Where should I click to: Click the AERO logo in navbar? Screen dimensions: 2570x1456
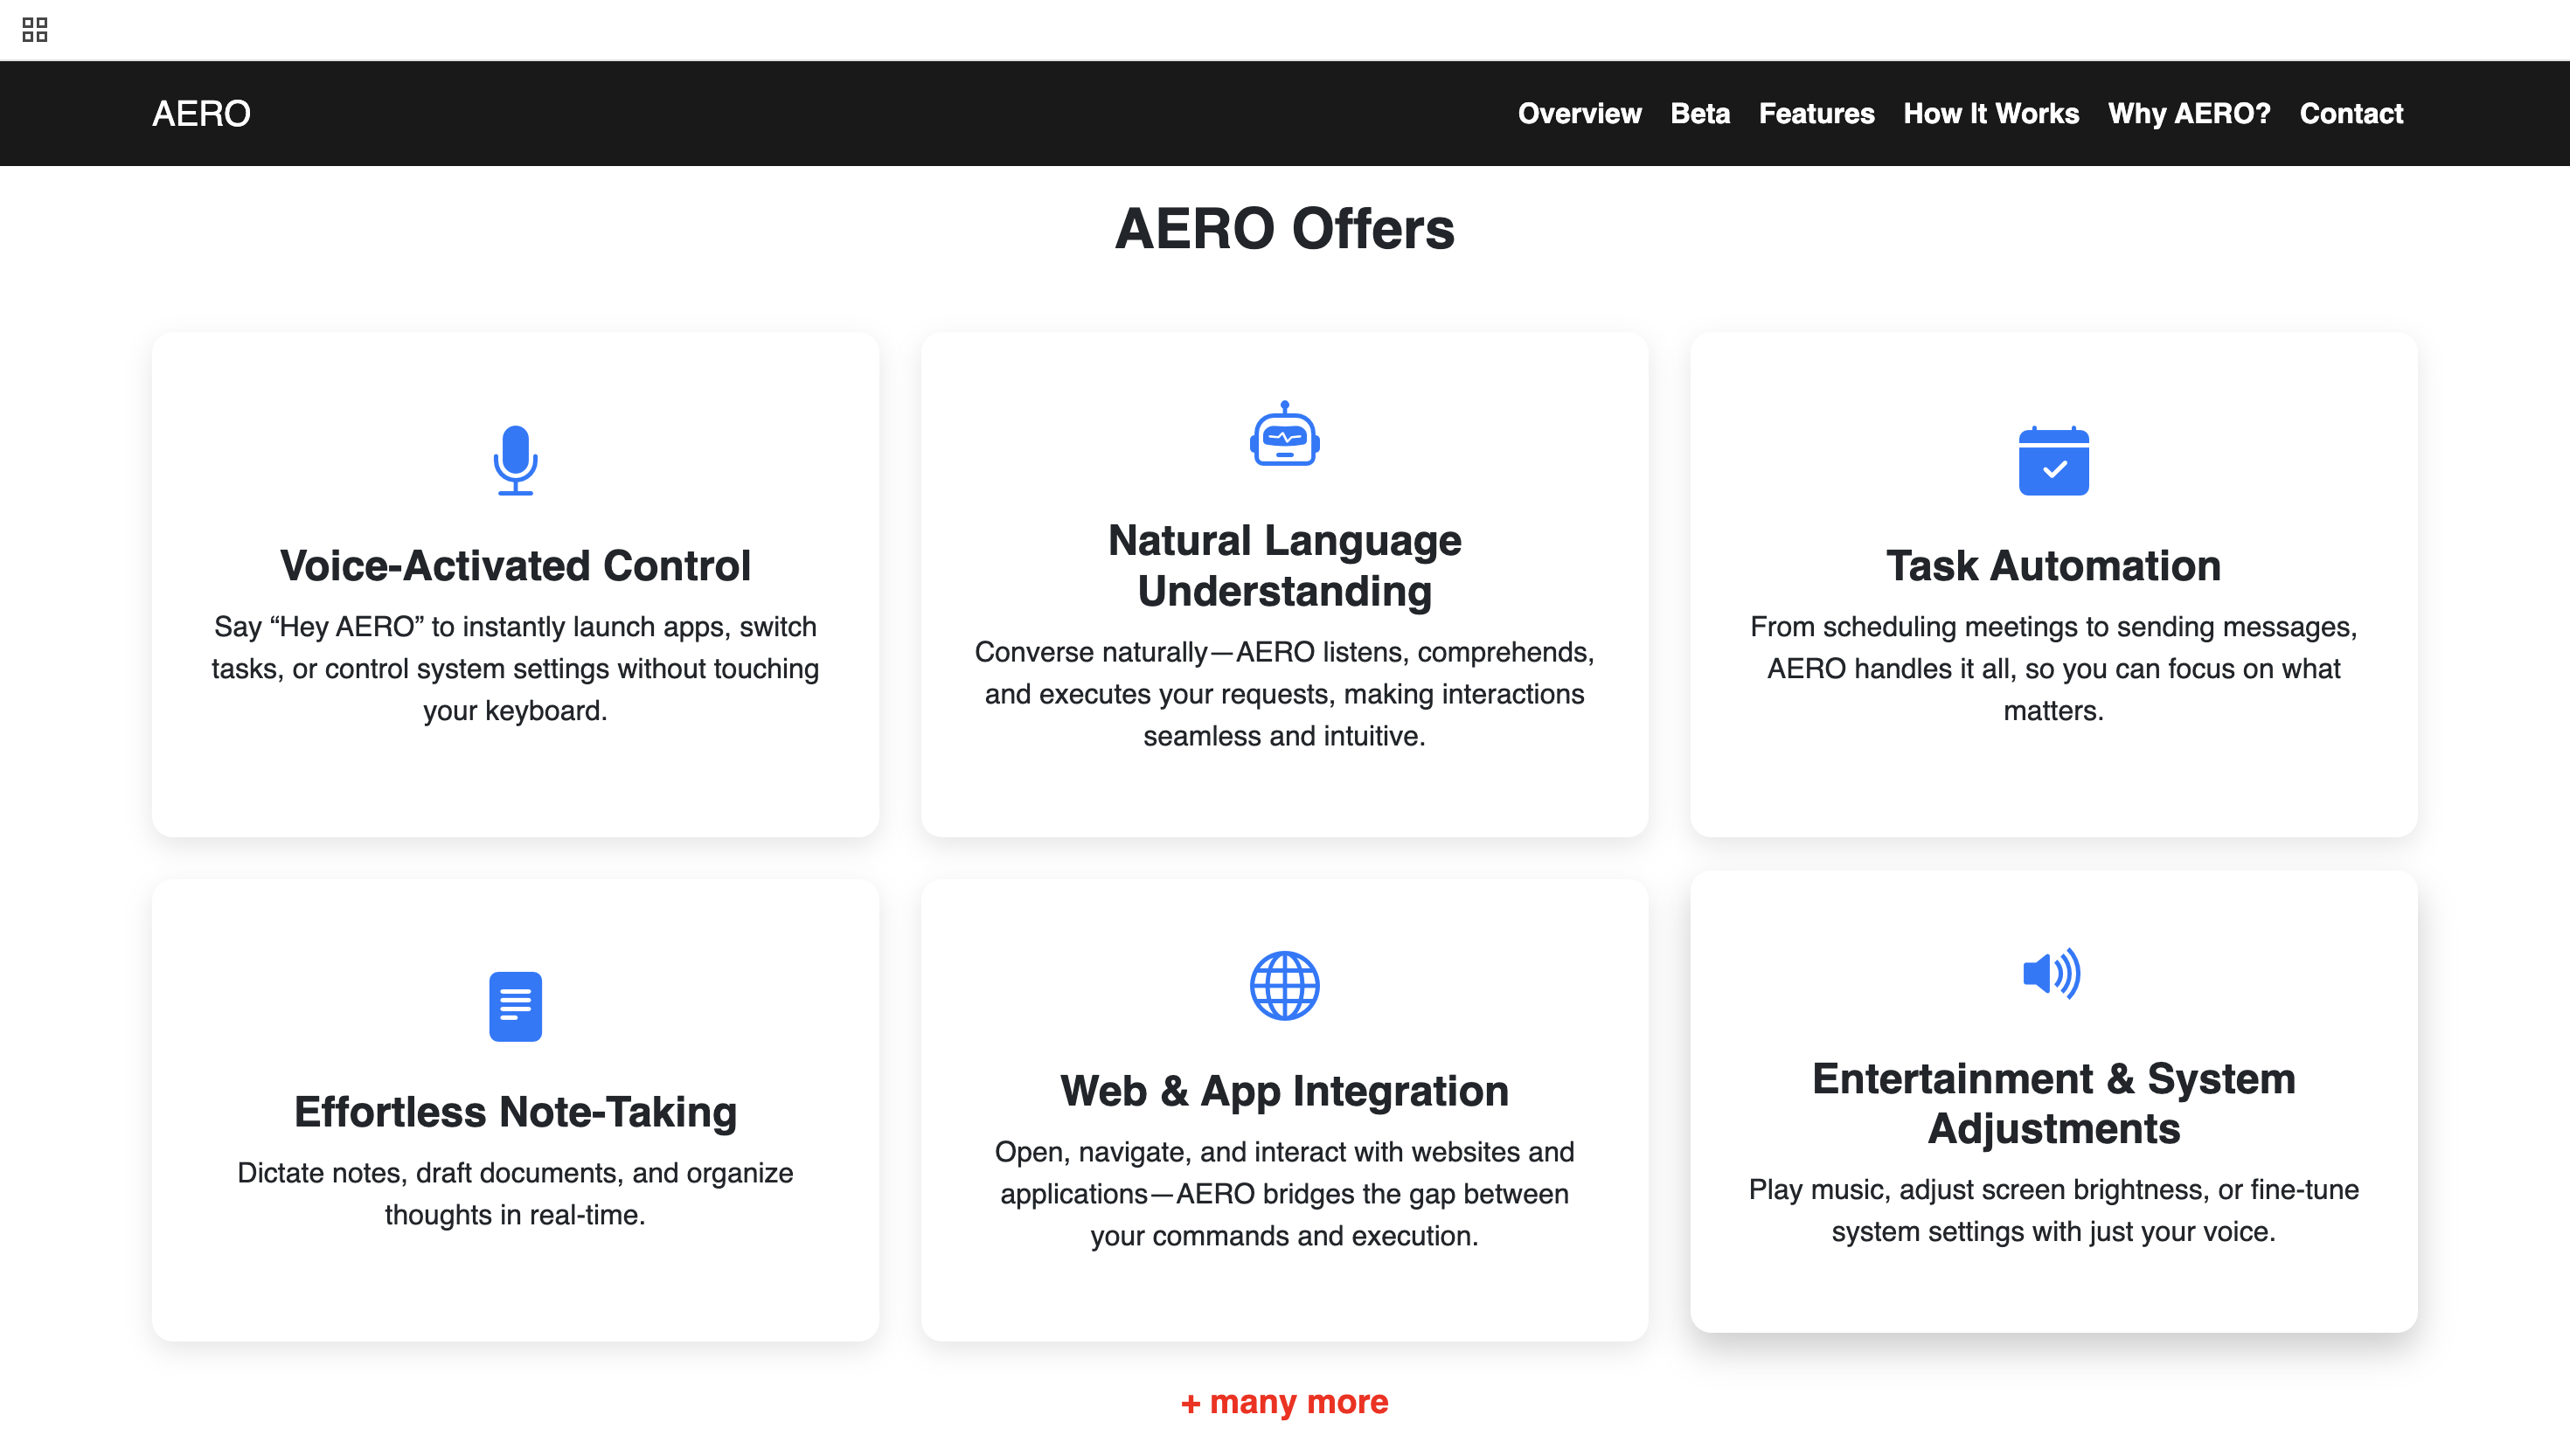201,114
